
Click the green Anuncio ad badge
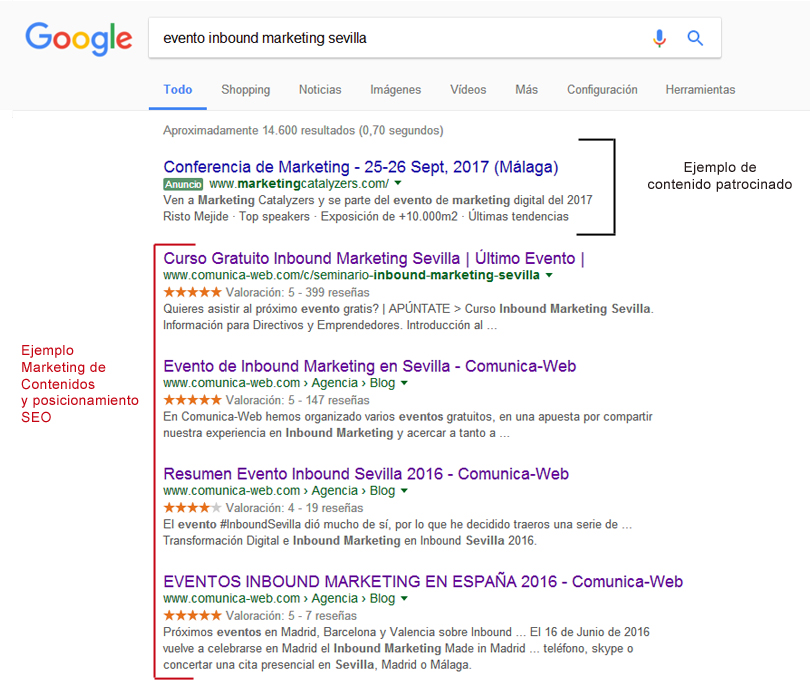click(183, 184)
